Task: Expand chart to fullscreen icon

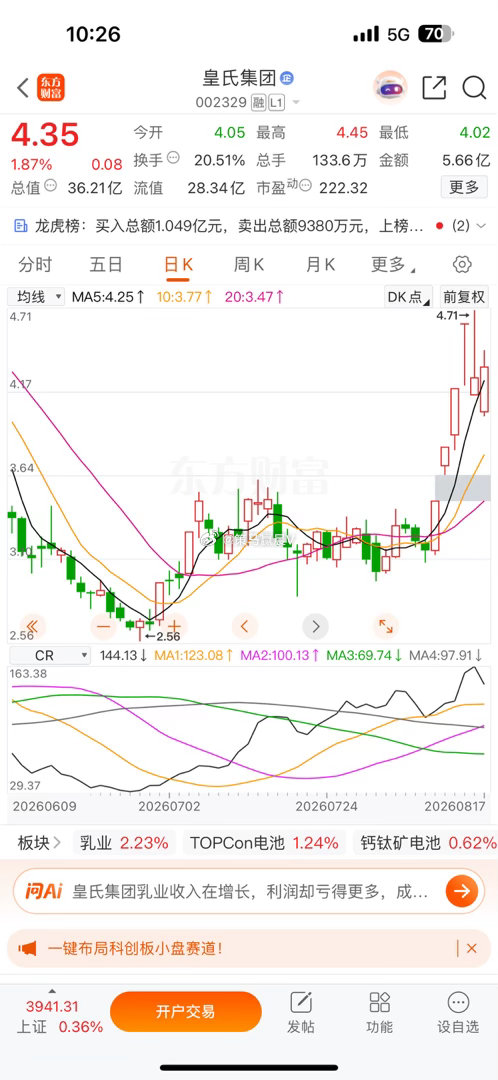Action: point(386,626)
